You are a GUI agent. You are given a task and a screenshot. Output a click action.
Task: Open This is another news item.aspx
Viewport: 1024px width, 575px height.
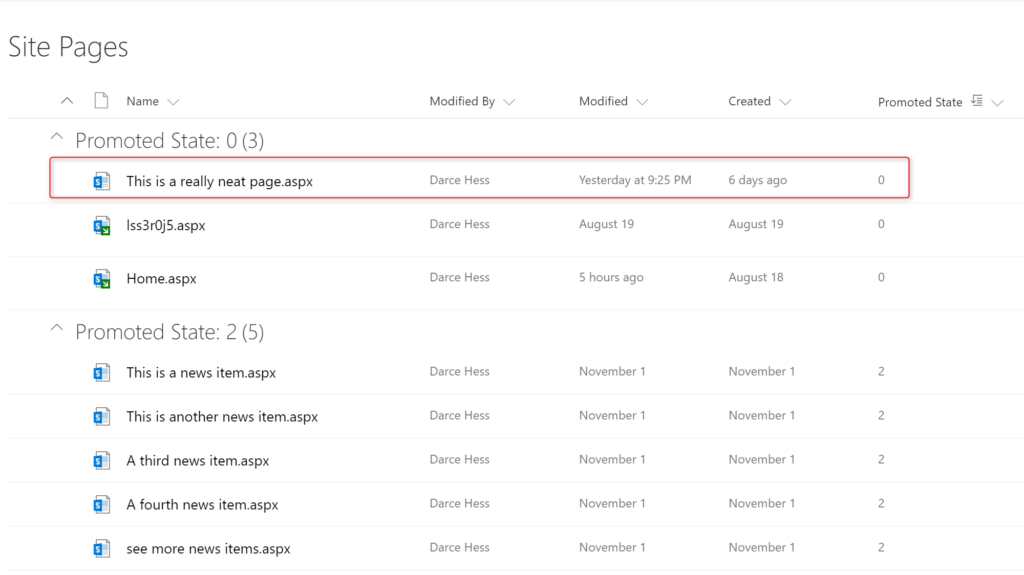click(222, 417)
